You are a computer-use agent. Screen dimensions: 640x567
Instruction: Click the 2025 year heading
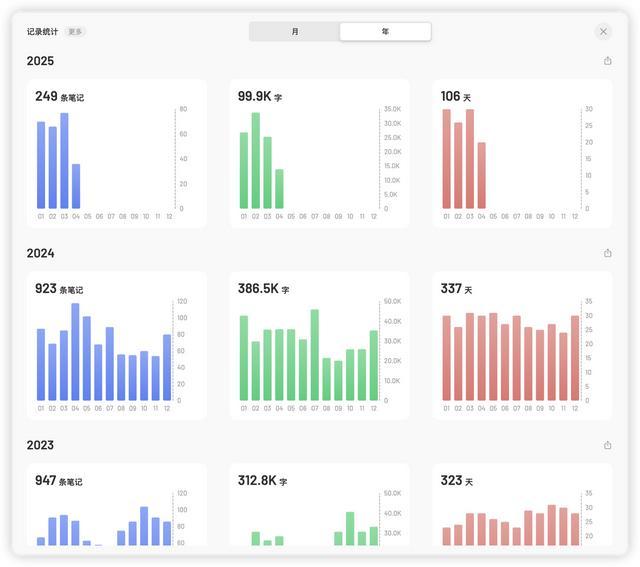point(40,61)
